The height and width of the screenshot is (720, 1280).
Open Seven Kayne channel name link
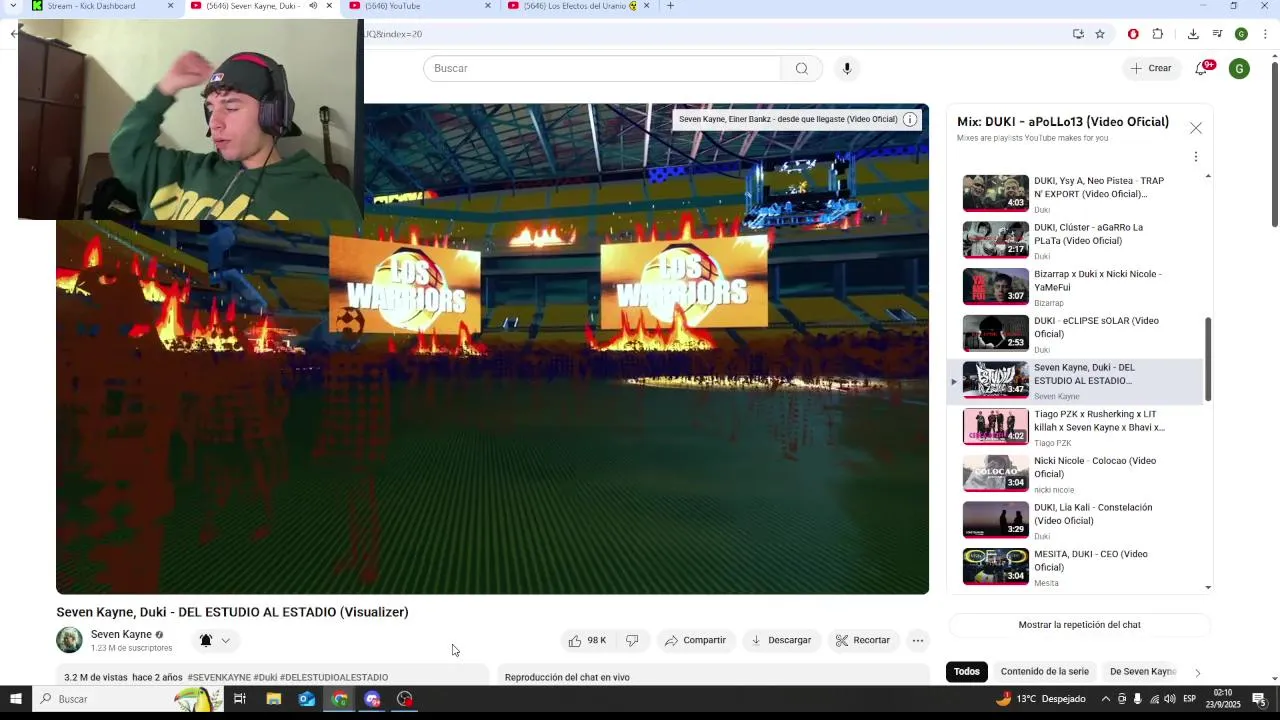[121, 634]
